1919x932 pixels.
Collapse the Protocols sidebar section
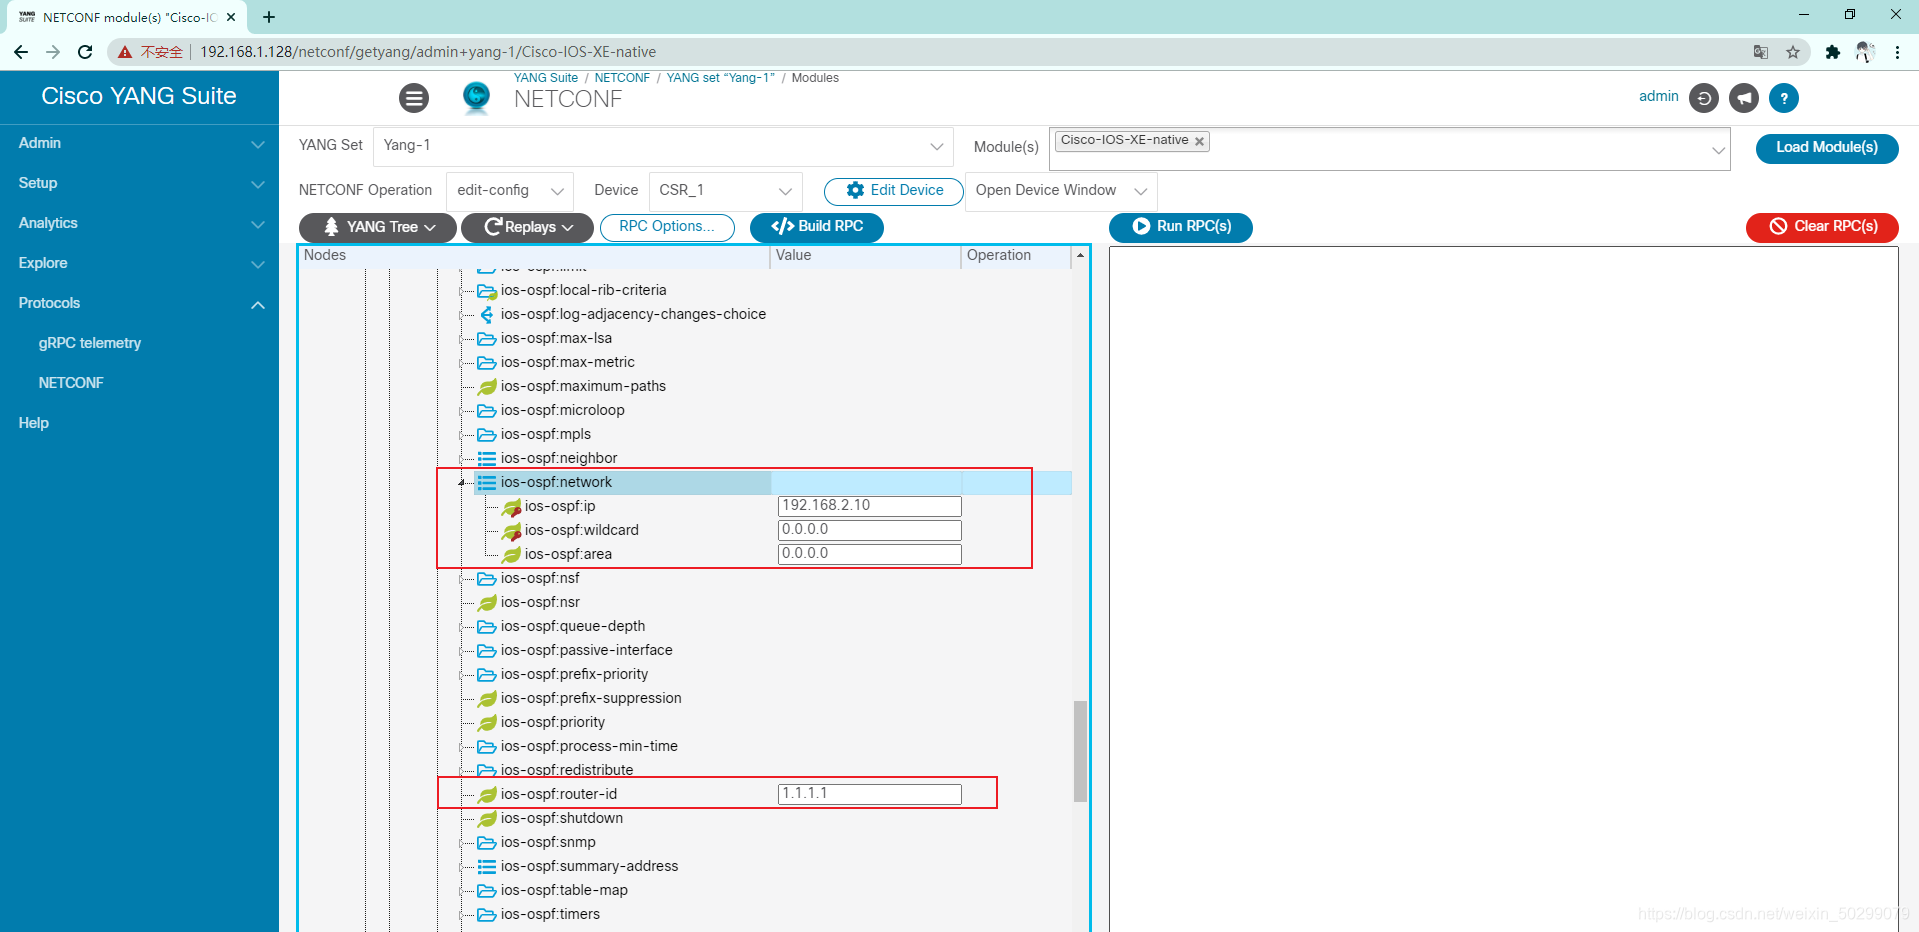coord(139,303)
